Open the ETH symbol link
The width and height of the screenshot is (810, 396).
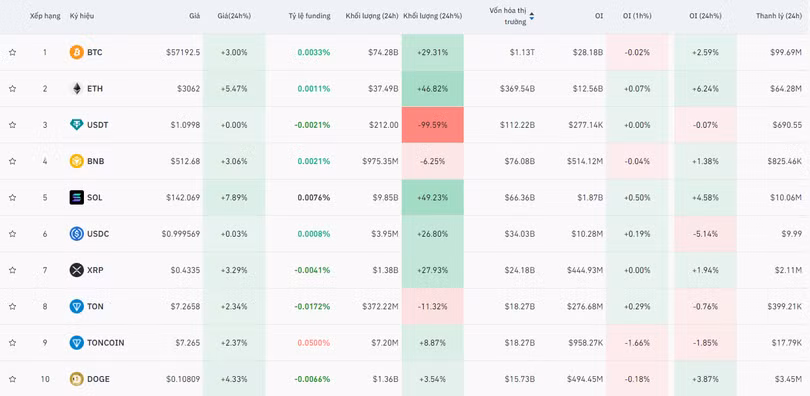pyautogui.click(x=95, y=89)
